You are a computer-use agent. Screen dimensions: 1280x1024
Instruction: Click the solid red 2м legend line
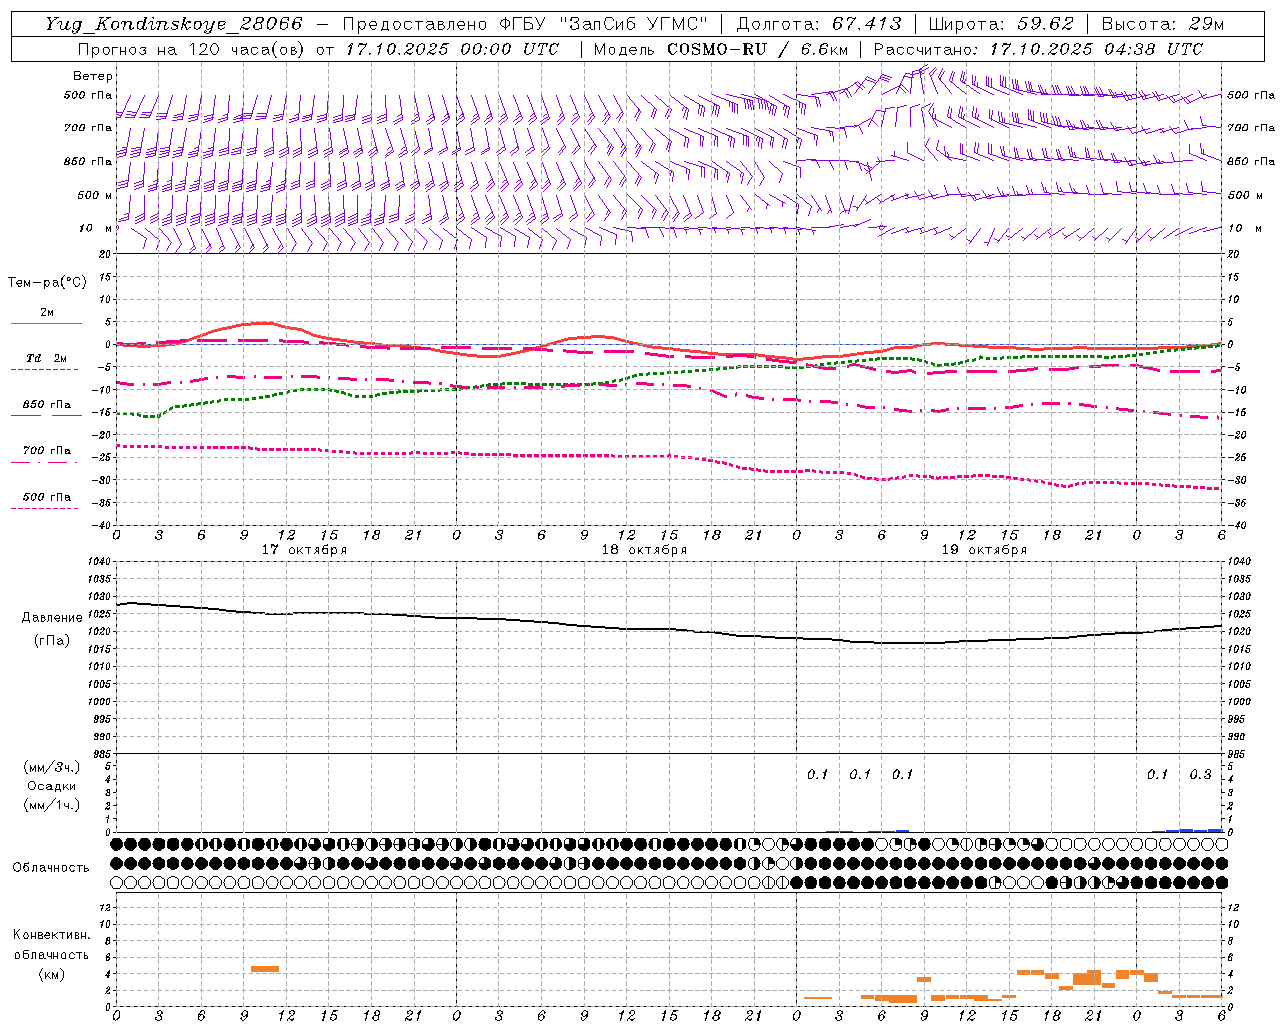(46, 324)
